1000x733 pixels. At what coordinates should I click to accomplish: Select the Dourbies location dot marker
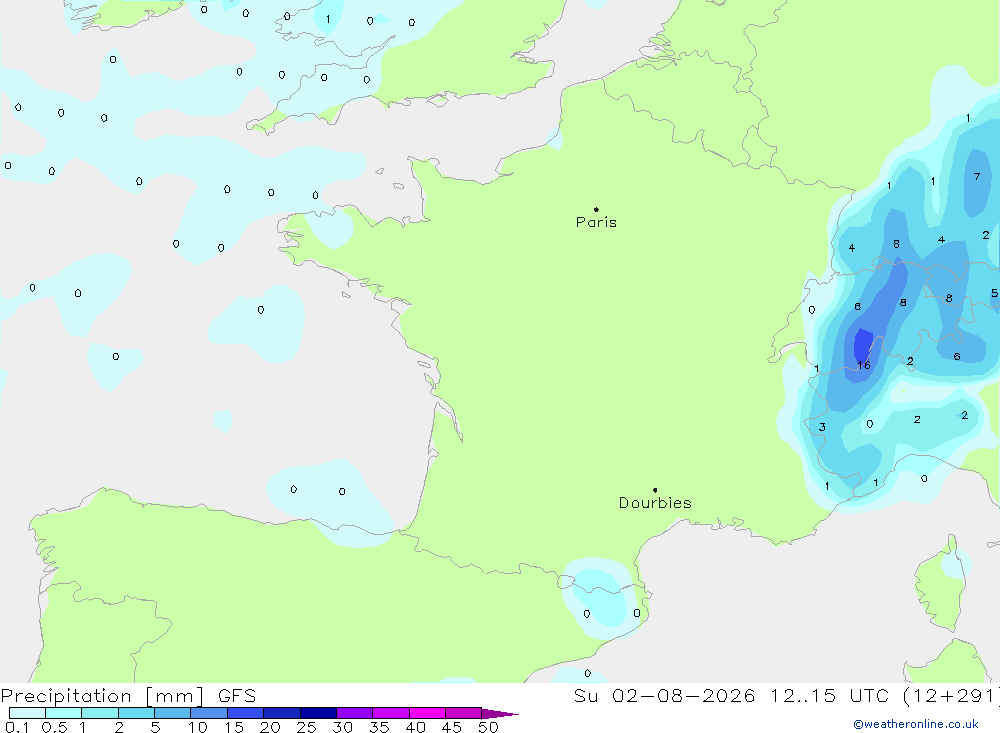click(x=655, y=490)
